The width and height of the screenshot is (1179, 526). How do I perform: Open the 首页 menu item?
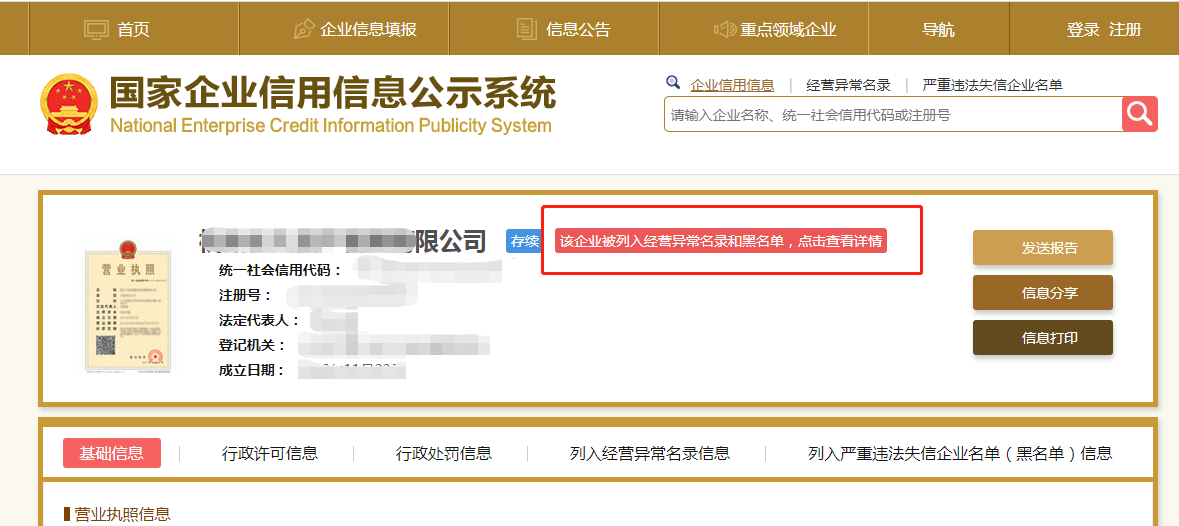coord(133,29)
